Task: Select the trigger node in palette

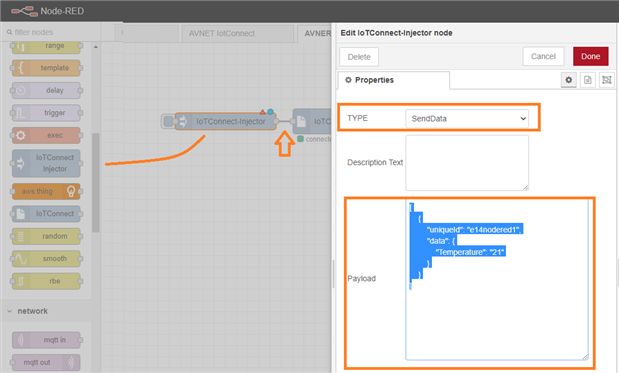Action: tap(47, 113)
